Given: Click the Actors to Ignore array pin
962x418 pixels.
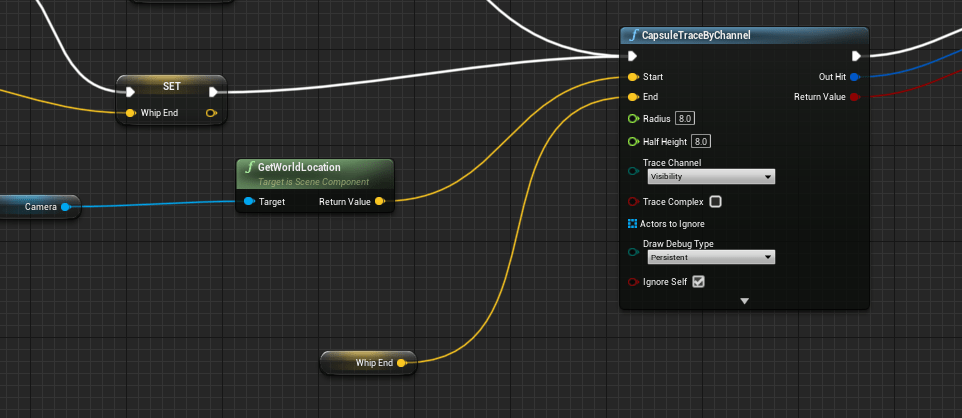Looking at the screenshot, I should [x=633, y=224].
